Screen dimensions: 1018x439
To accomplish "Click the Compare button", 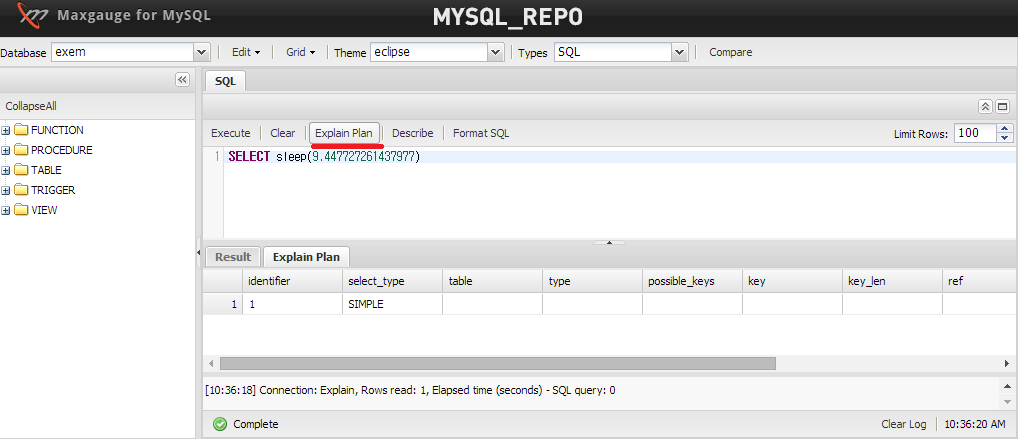I will pos(730,52).
